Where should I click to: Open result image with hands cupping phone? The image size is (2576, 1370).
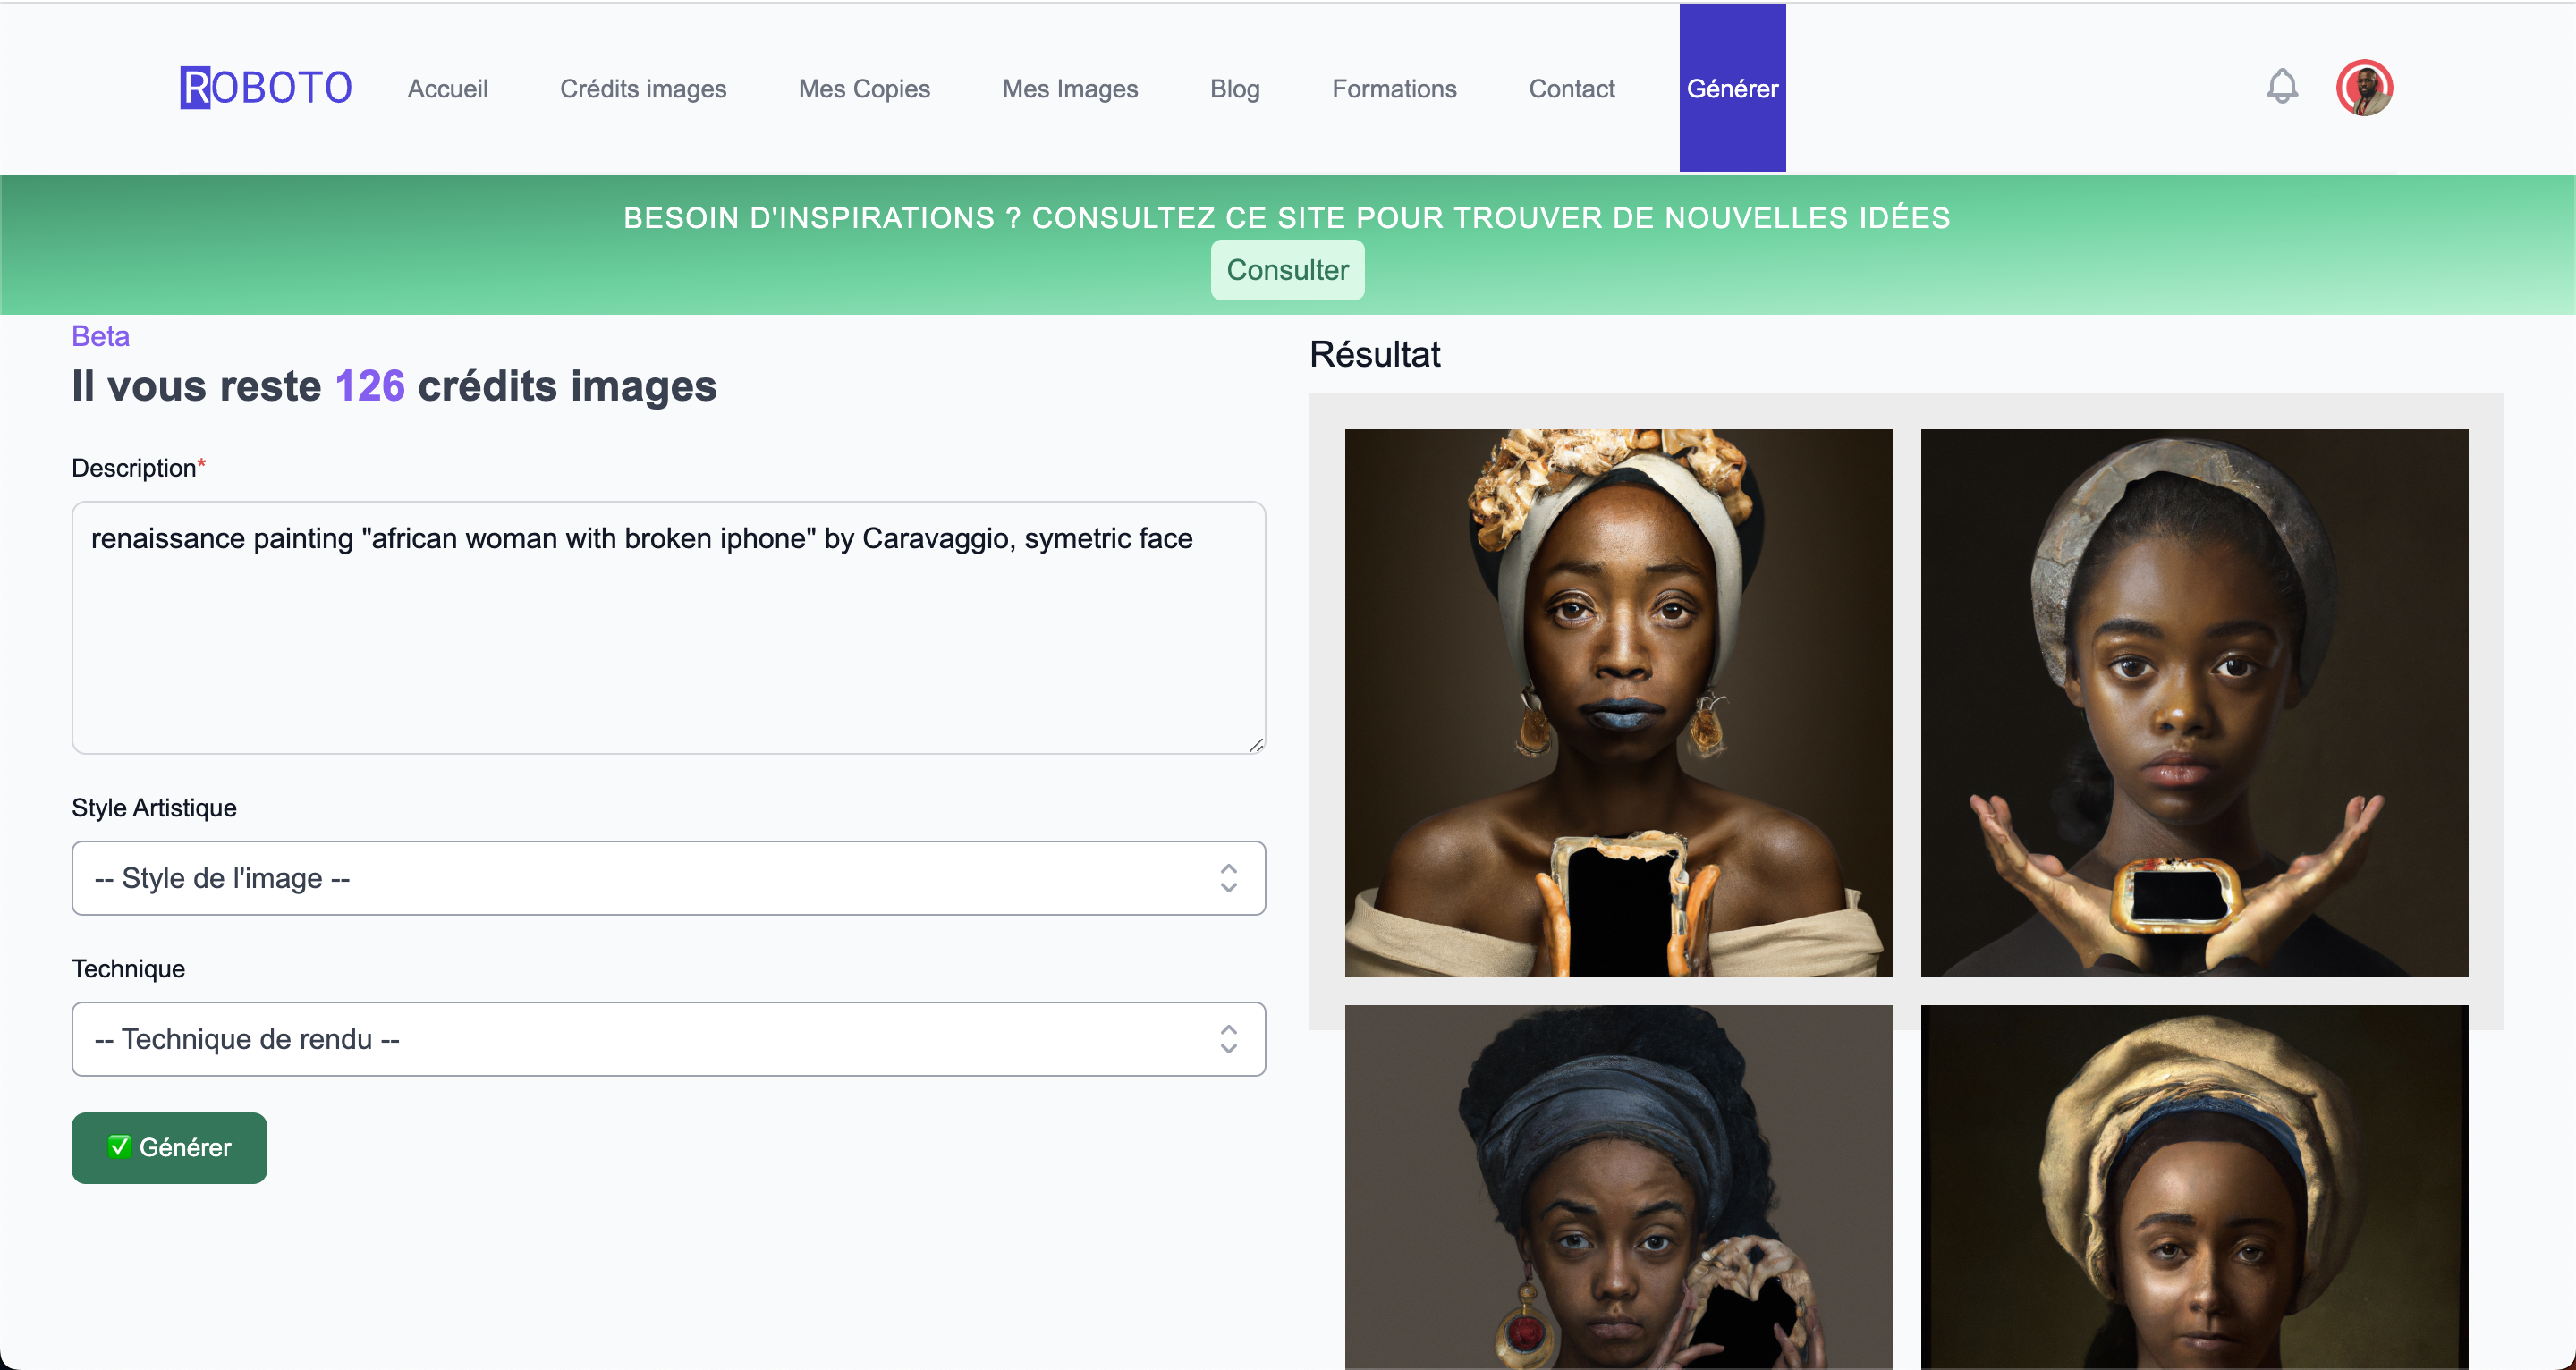2194,702
